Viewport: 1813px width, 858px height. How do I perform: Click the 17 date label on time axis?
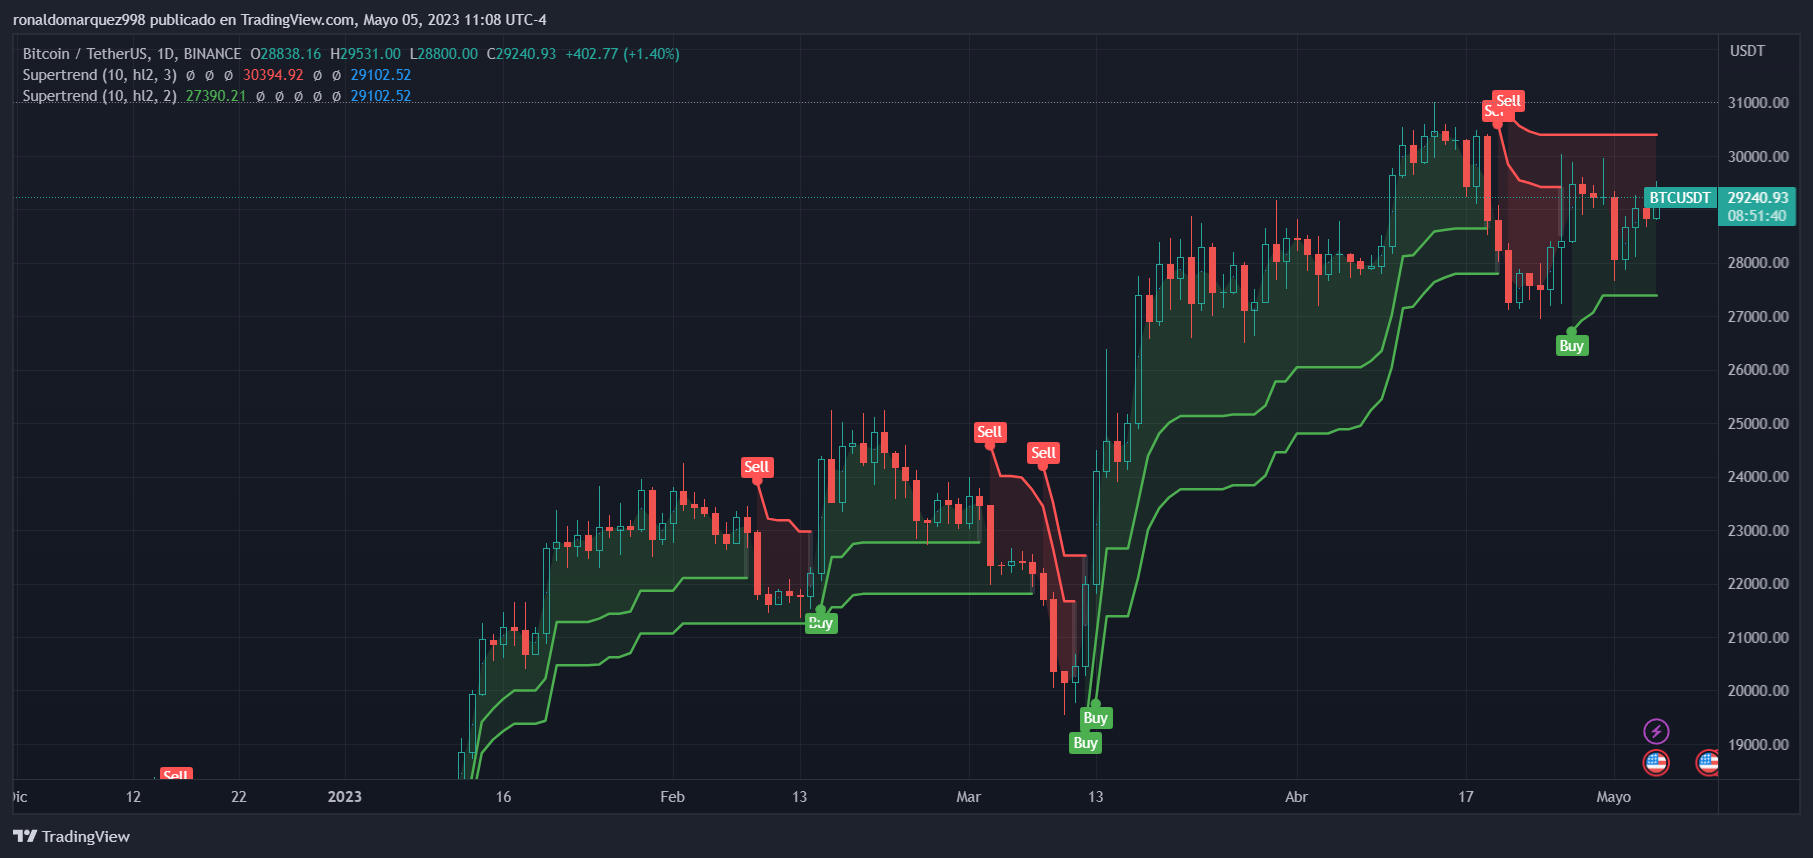(x=1465, y=797)
